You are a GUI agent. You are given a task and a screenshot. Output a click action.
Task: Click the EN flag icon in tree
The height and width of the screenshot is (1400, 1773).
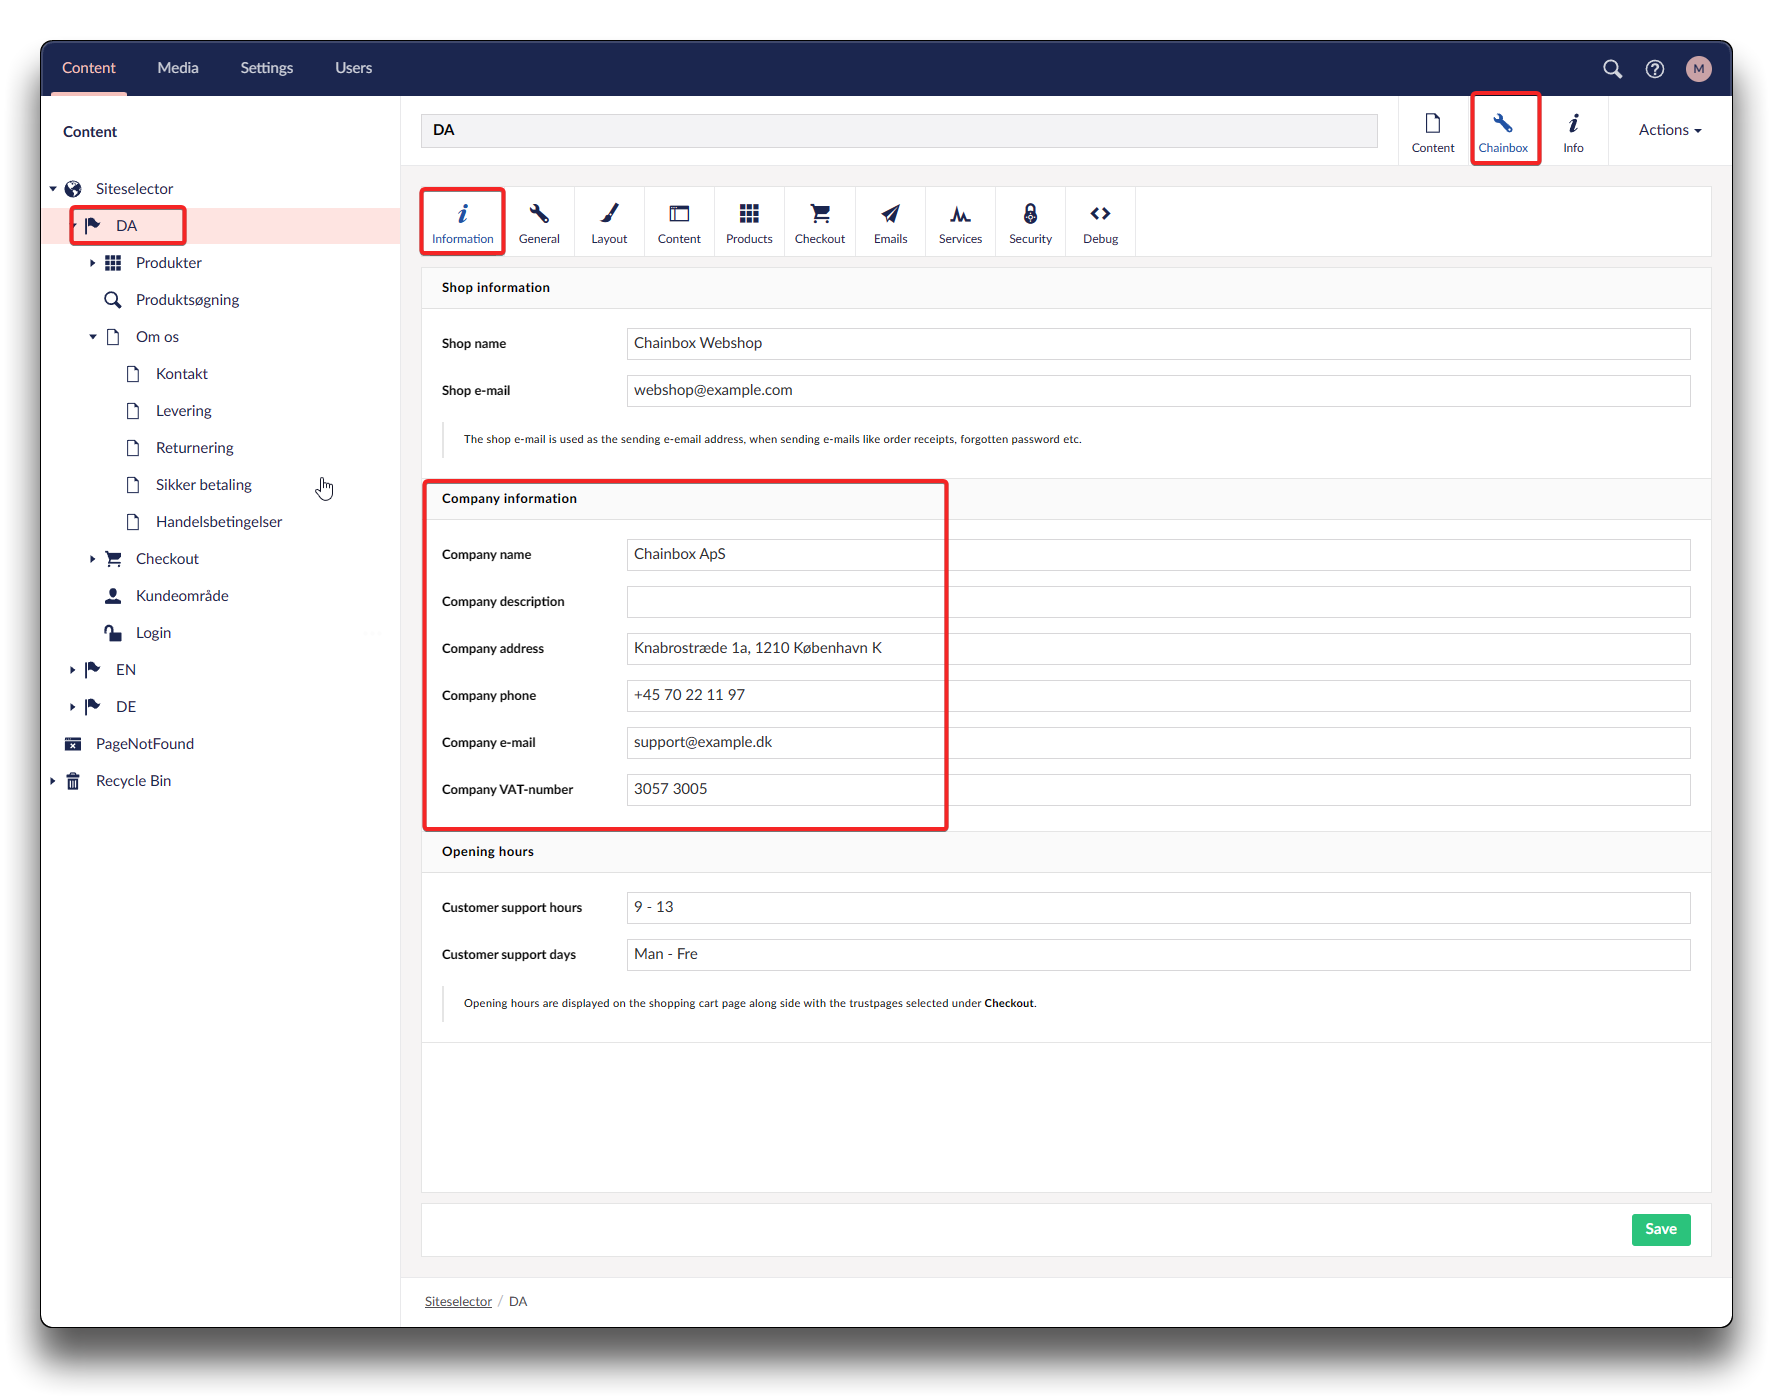click(93, 670)
